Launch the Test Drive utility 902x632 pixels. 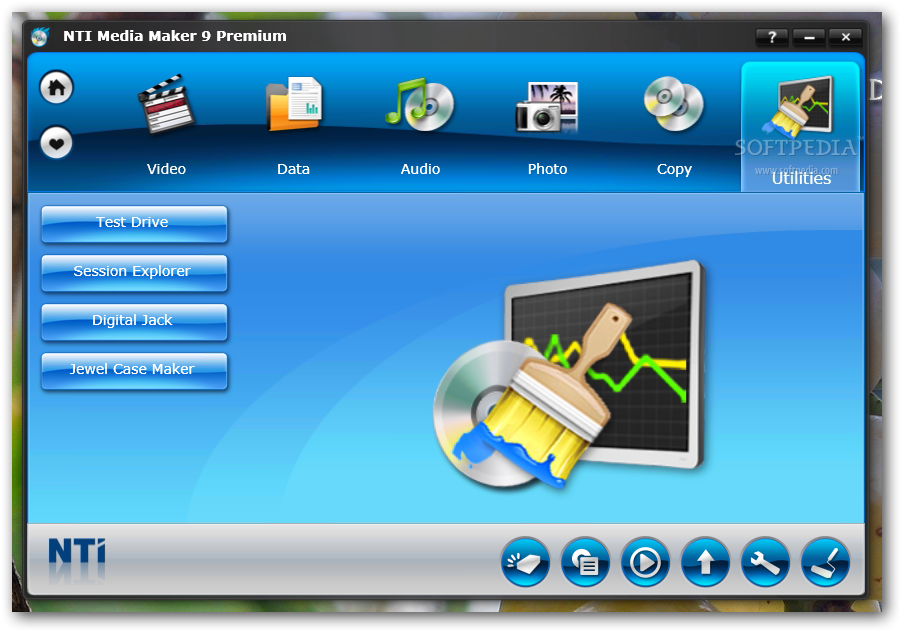[134, 223]
